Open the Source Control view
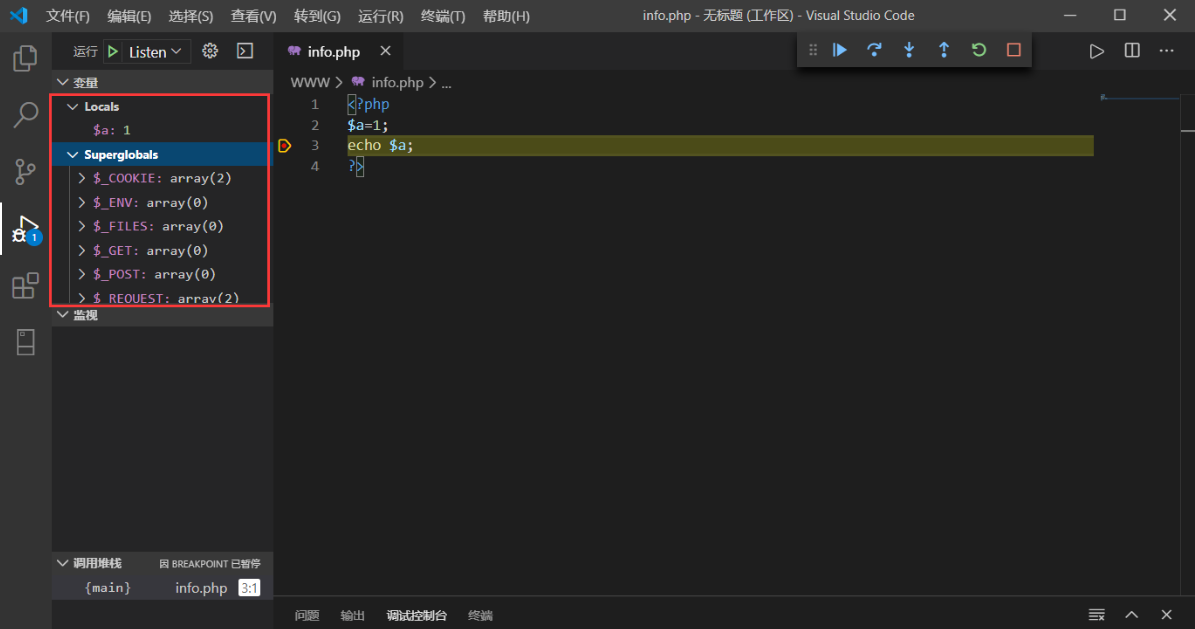1195x629 pixels. pos(25,171)
